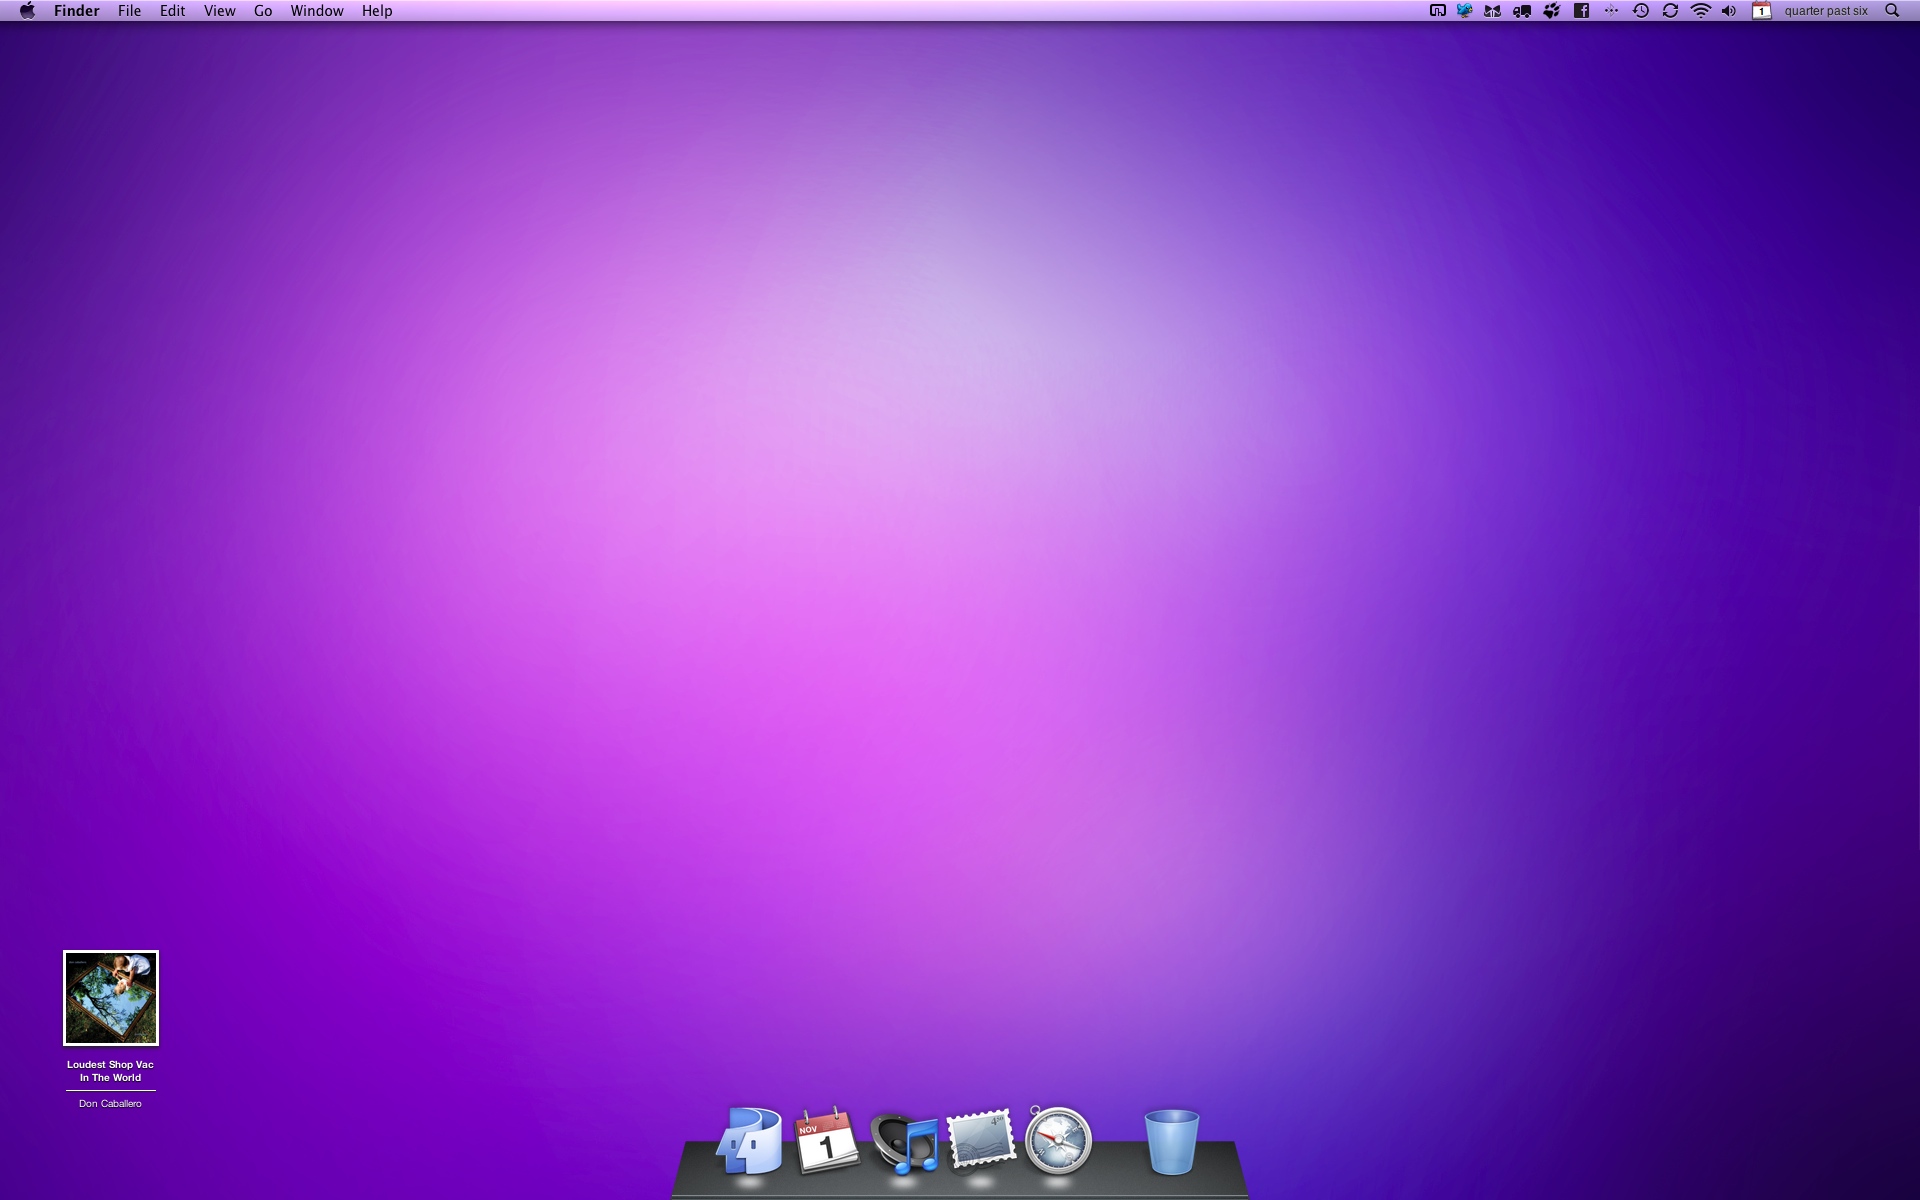1920x1200 pixels.
Task: Open Mail stamp icon in dock
Action: pyautogui.click(x=981, y=1138)
